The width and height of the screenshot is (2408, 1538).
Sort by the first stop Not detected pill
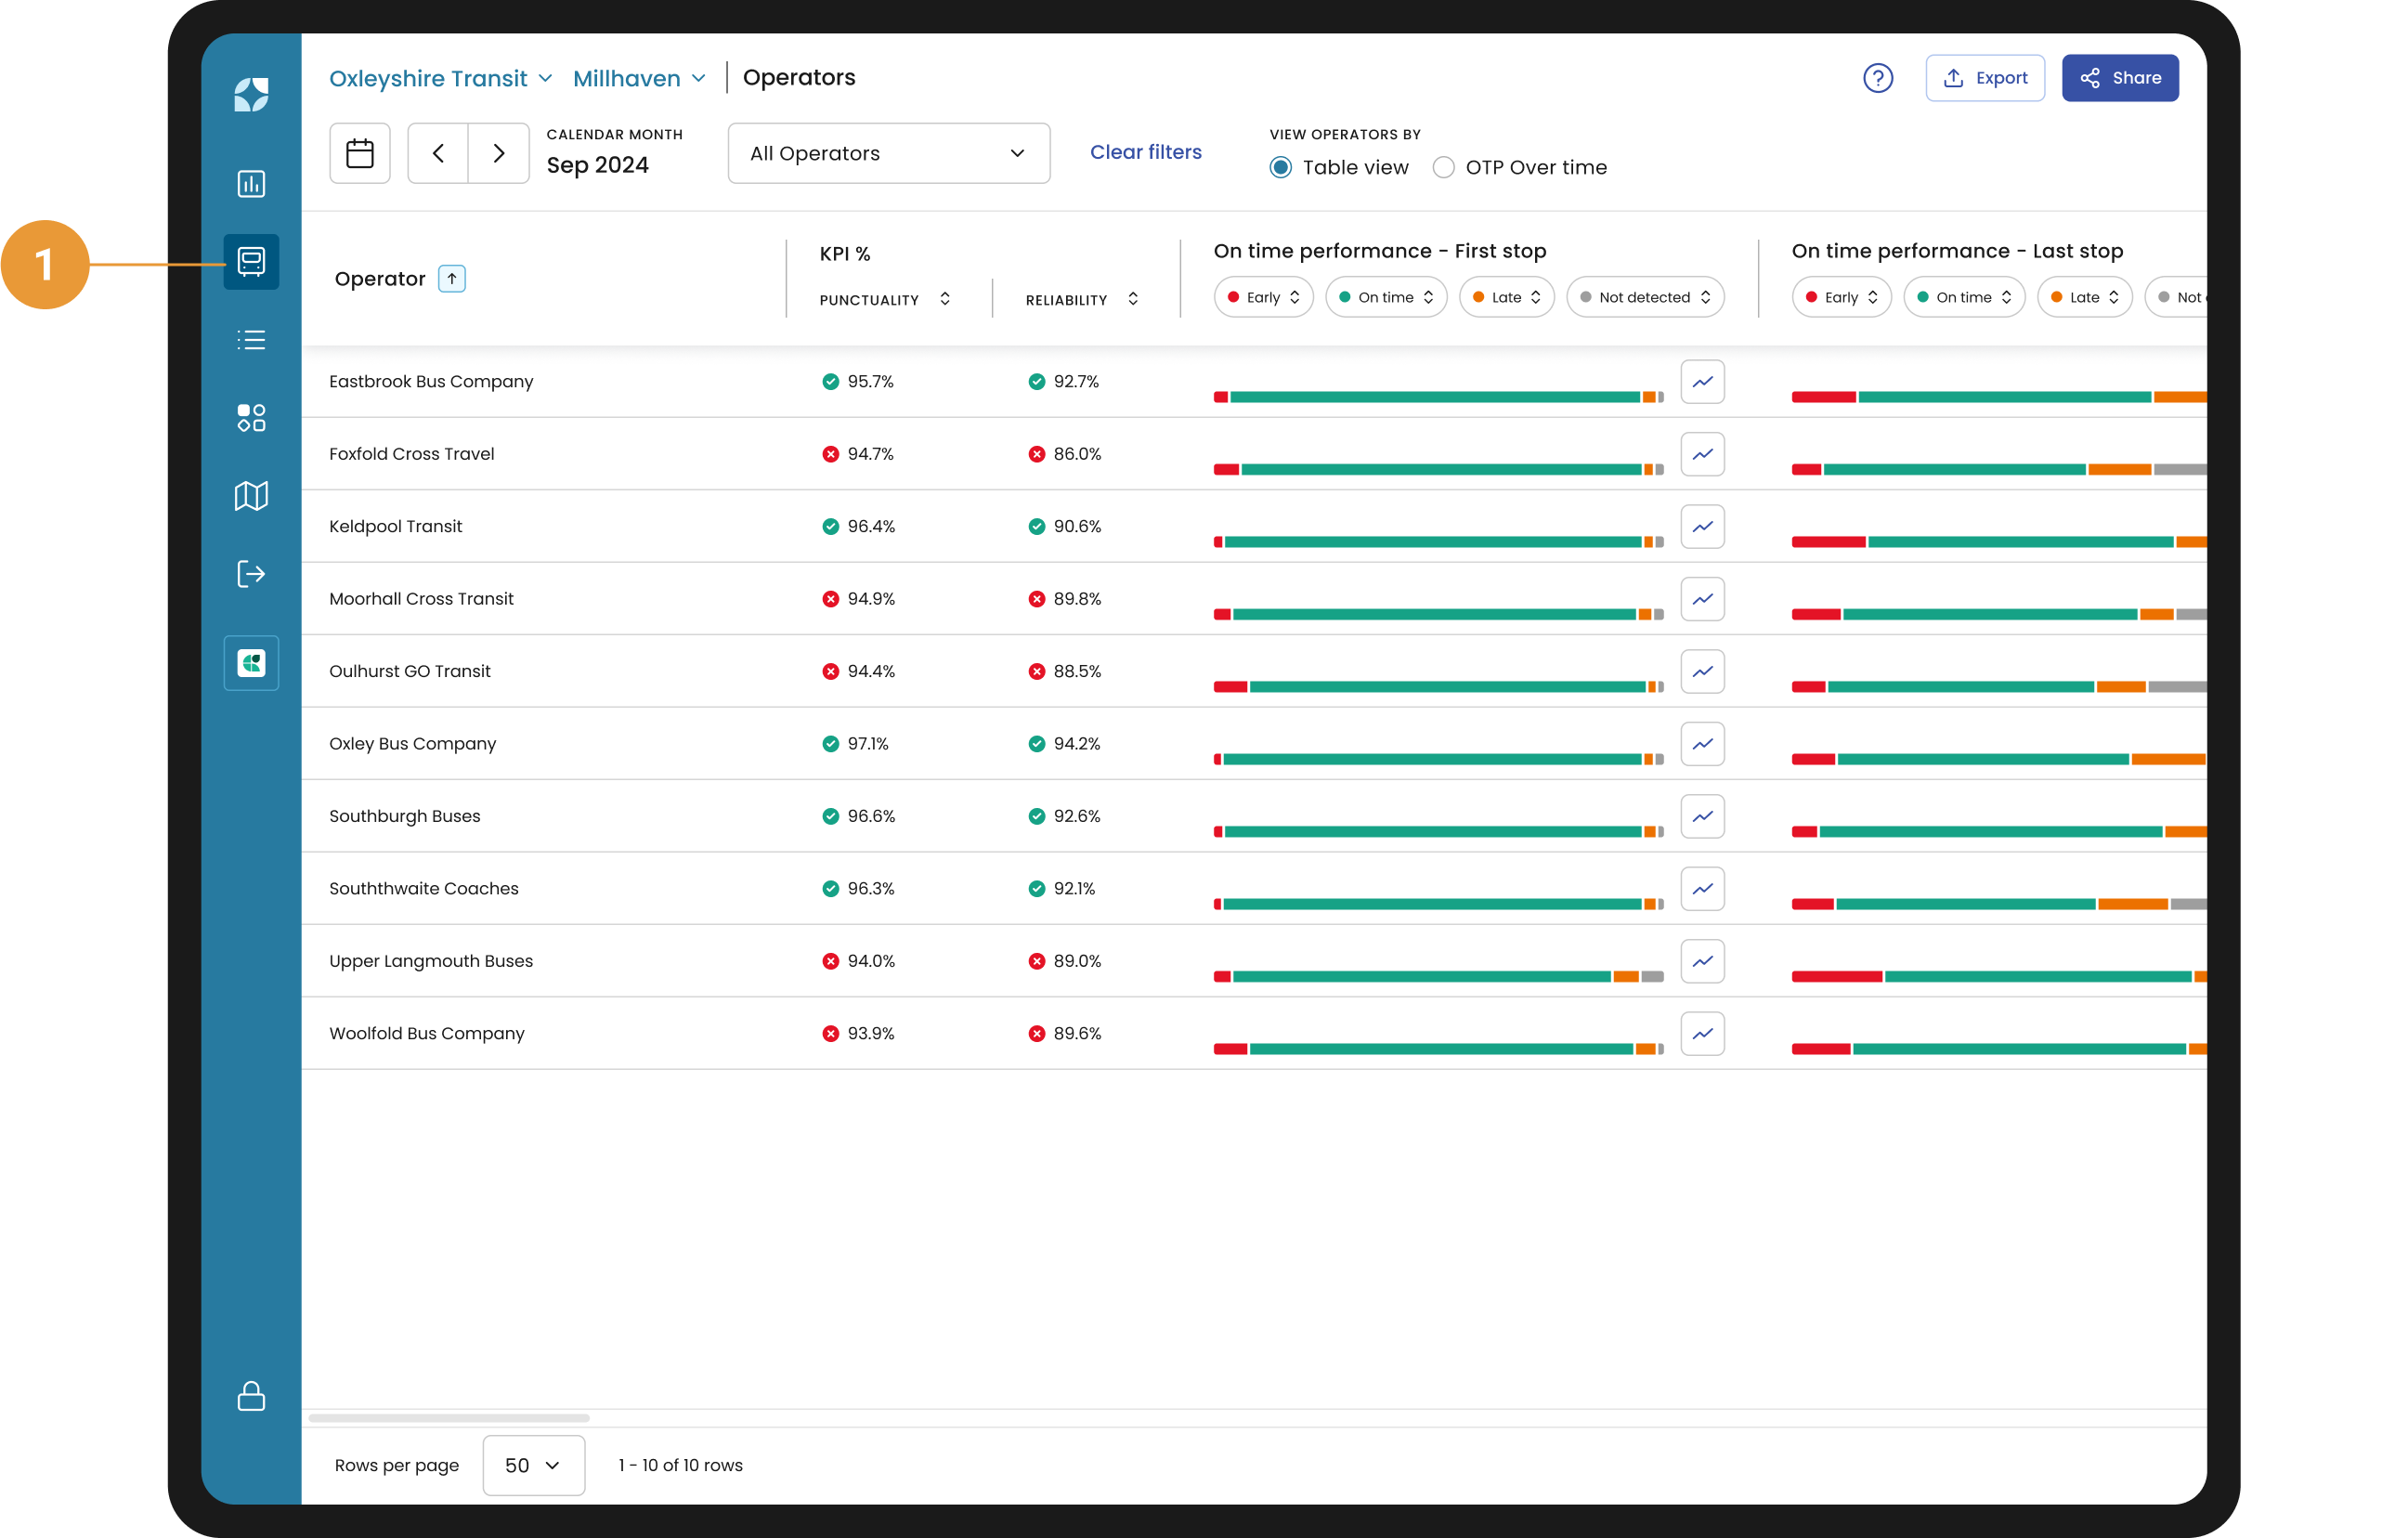(1644, 297)
